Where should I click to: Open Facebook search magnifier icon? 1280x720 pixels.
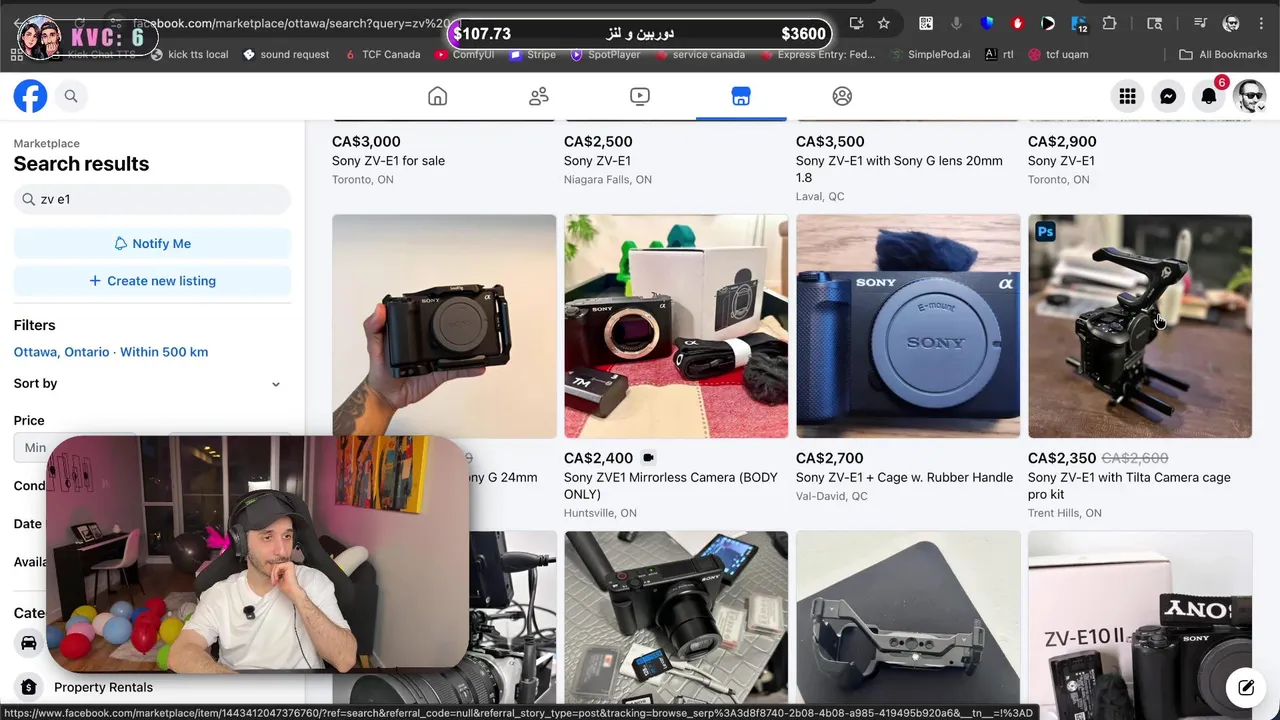point(71,96)
